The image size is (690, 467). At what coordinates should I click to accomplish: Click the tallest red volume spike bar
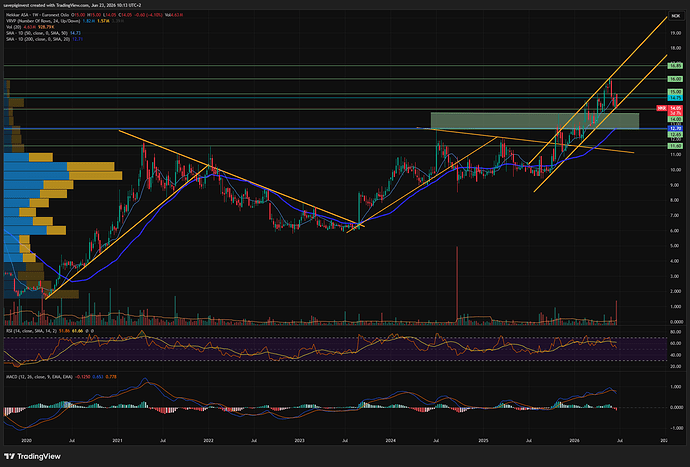[457, 285]
